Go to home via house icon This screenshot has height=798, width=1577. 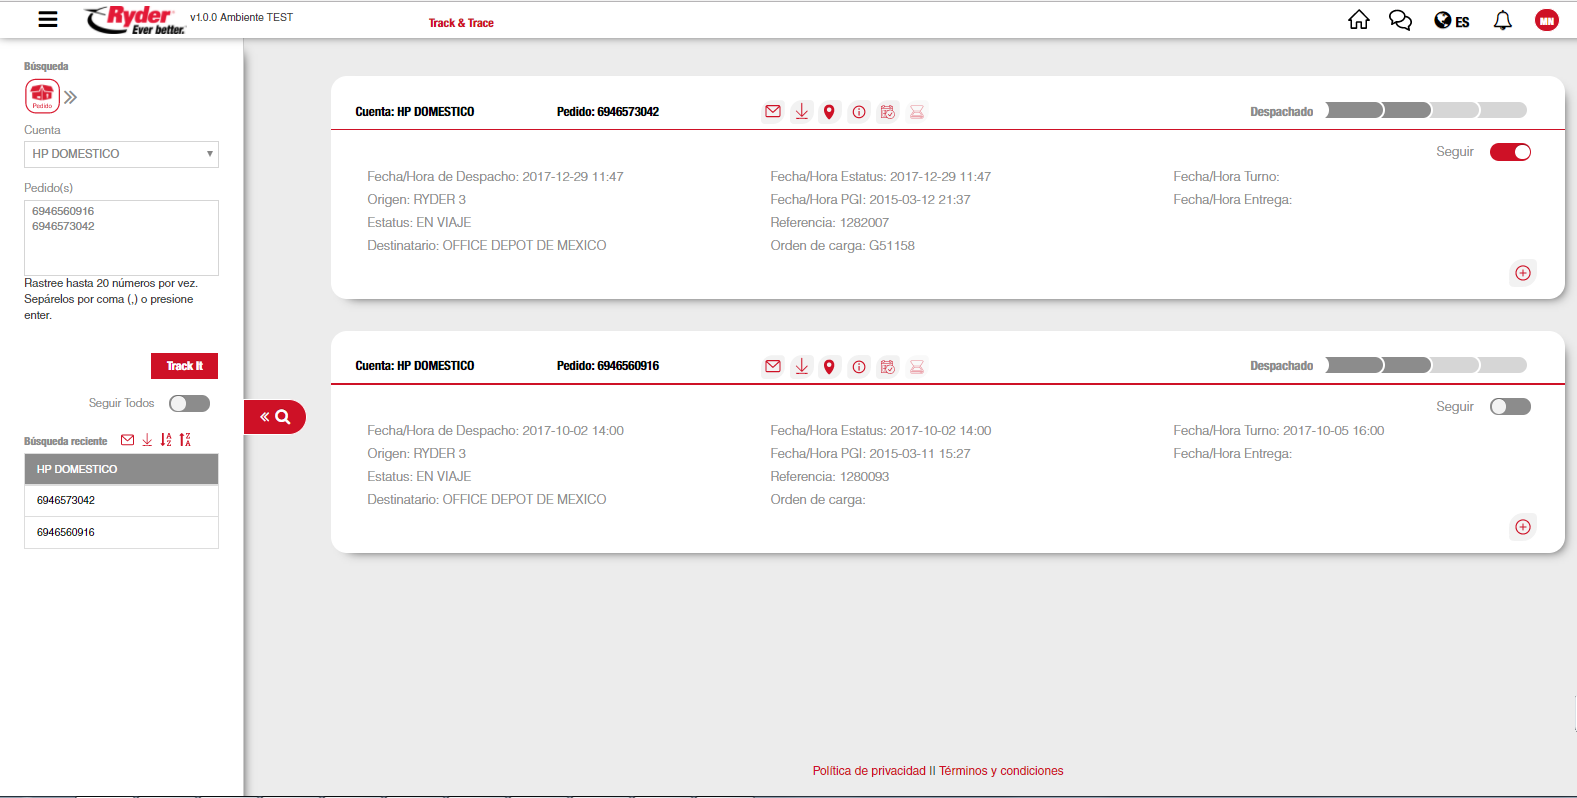point(1358,20)
